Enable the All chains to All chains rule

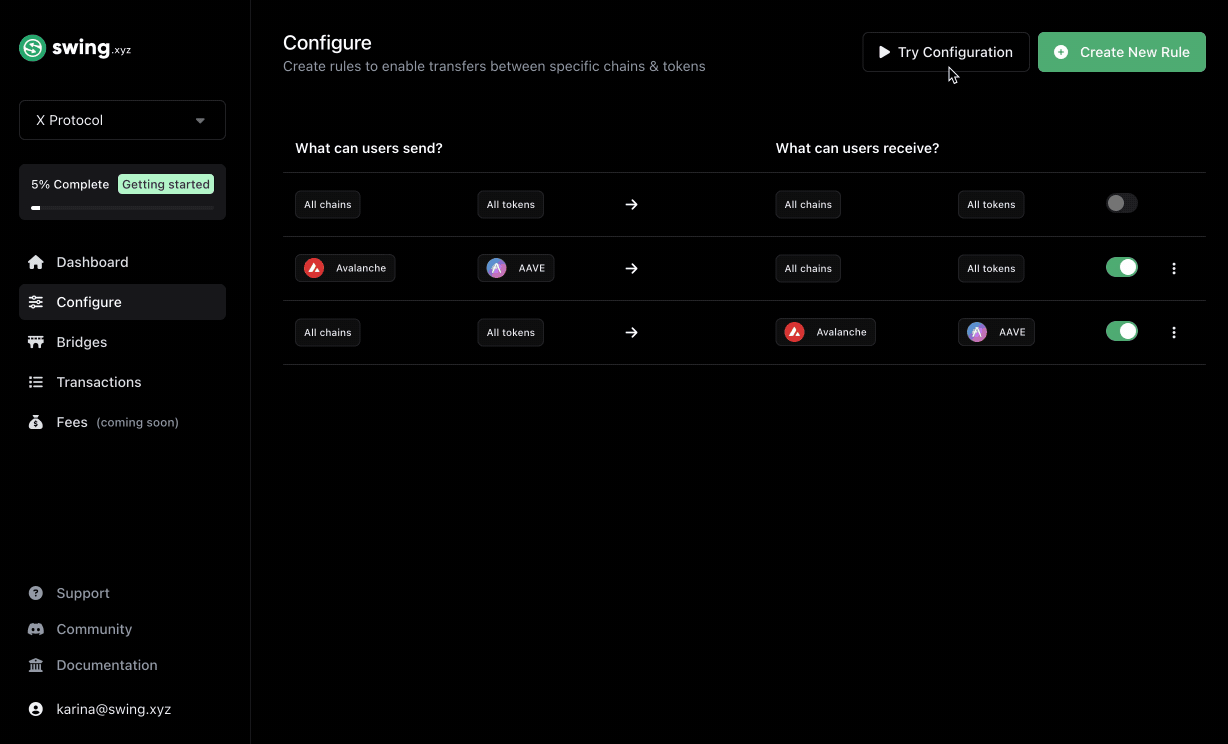(1121, 204)
